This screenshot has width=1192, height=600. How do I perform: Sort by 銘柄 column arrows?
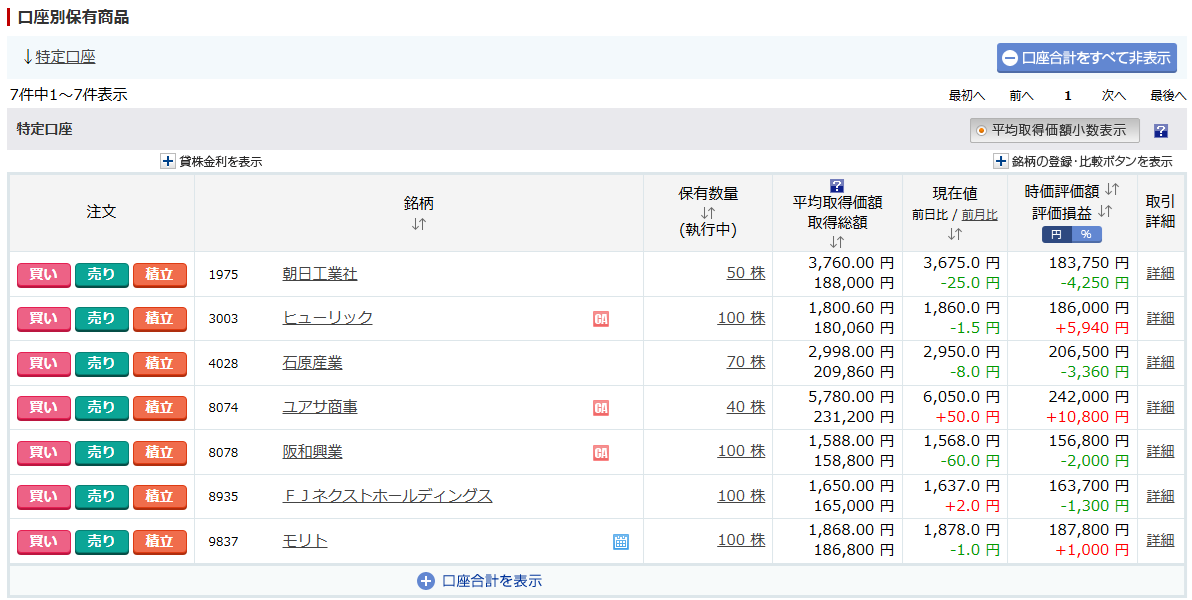pyautogui.click(x=419, y=224)
